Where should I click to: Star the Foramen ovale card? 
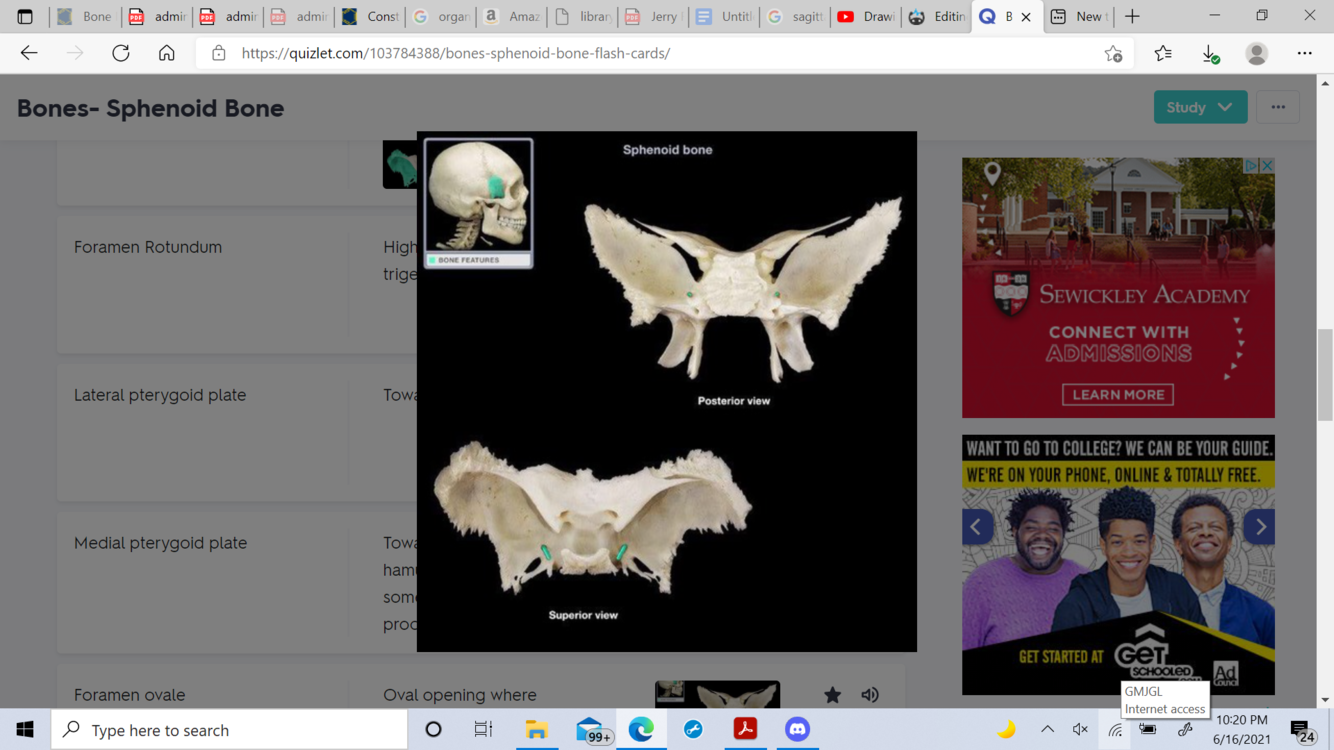point(832,695)
